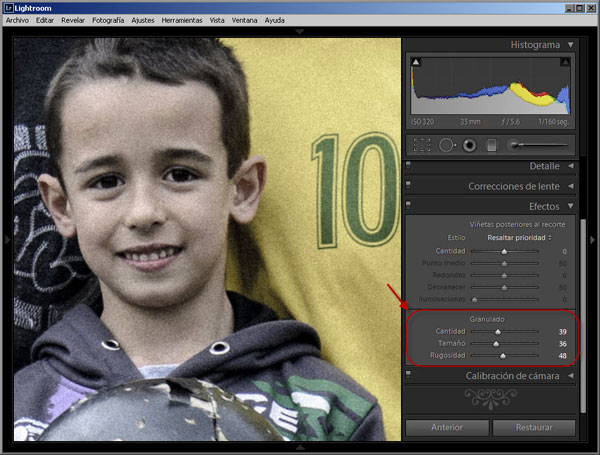Toggle the Calibración de cámara panel switch
The height and width of the screenshot is (455, 600).
[x=408, y=375]
